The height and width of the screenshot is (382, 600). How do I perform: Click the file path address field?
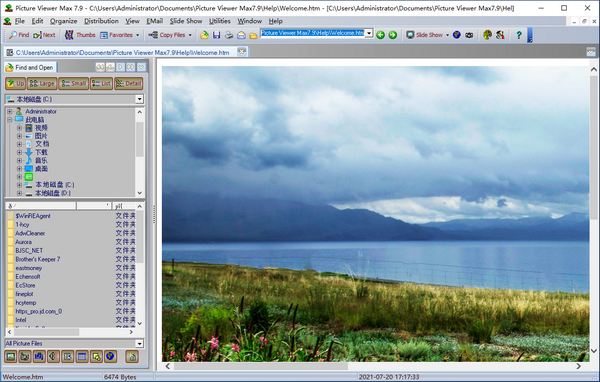pos(312,33)
